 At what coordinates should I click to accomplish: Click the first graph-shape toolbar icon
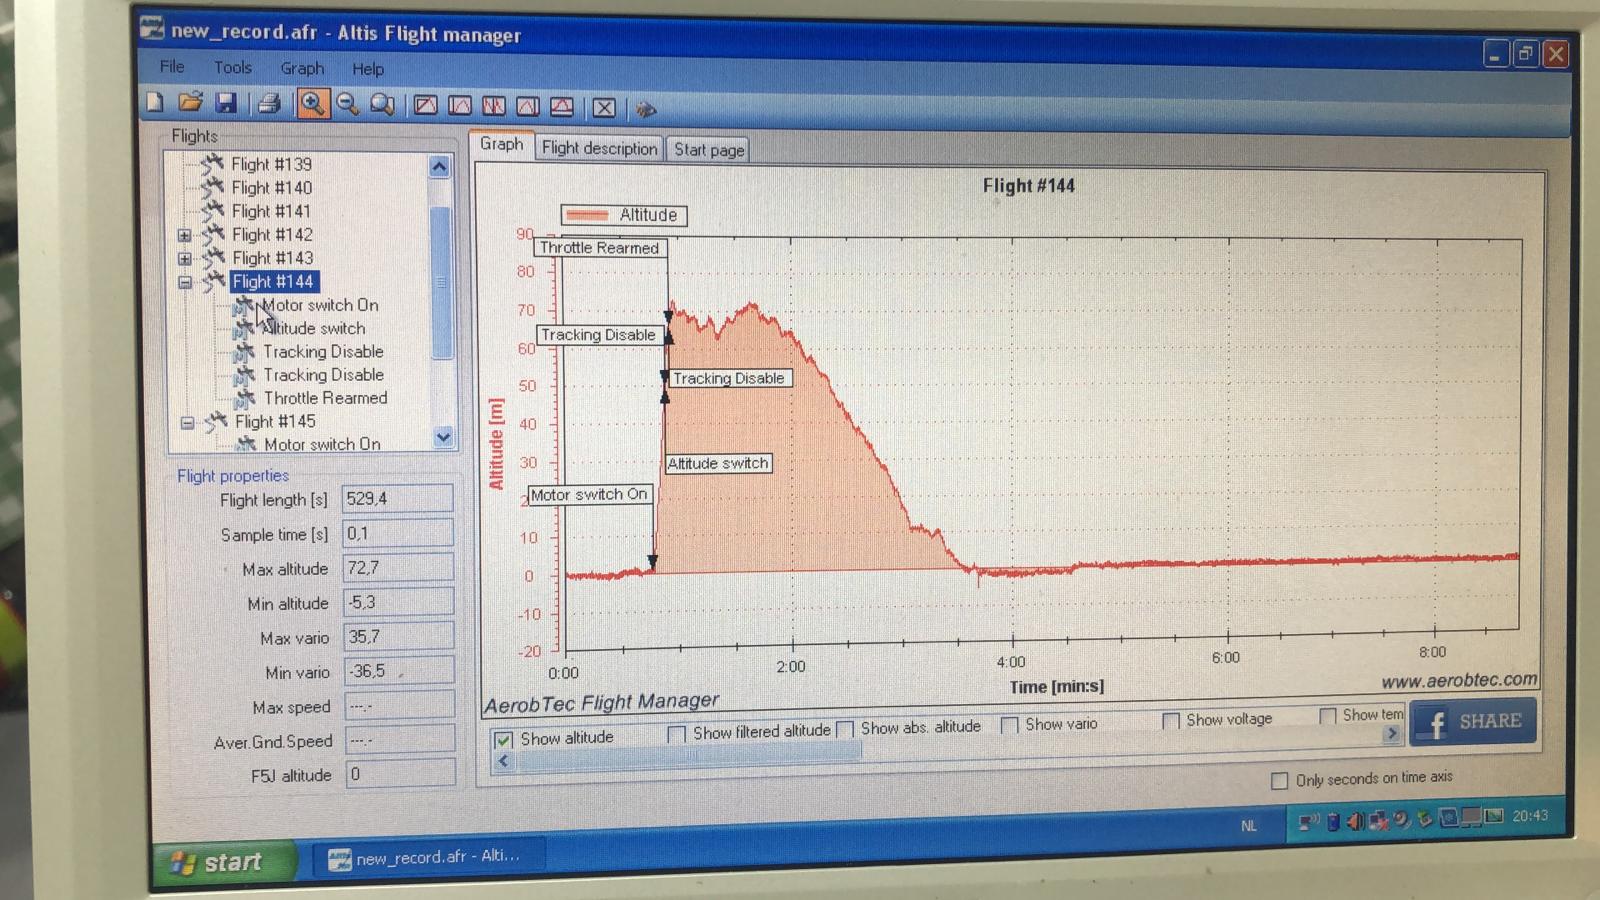[426, 105]
